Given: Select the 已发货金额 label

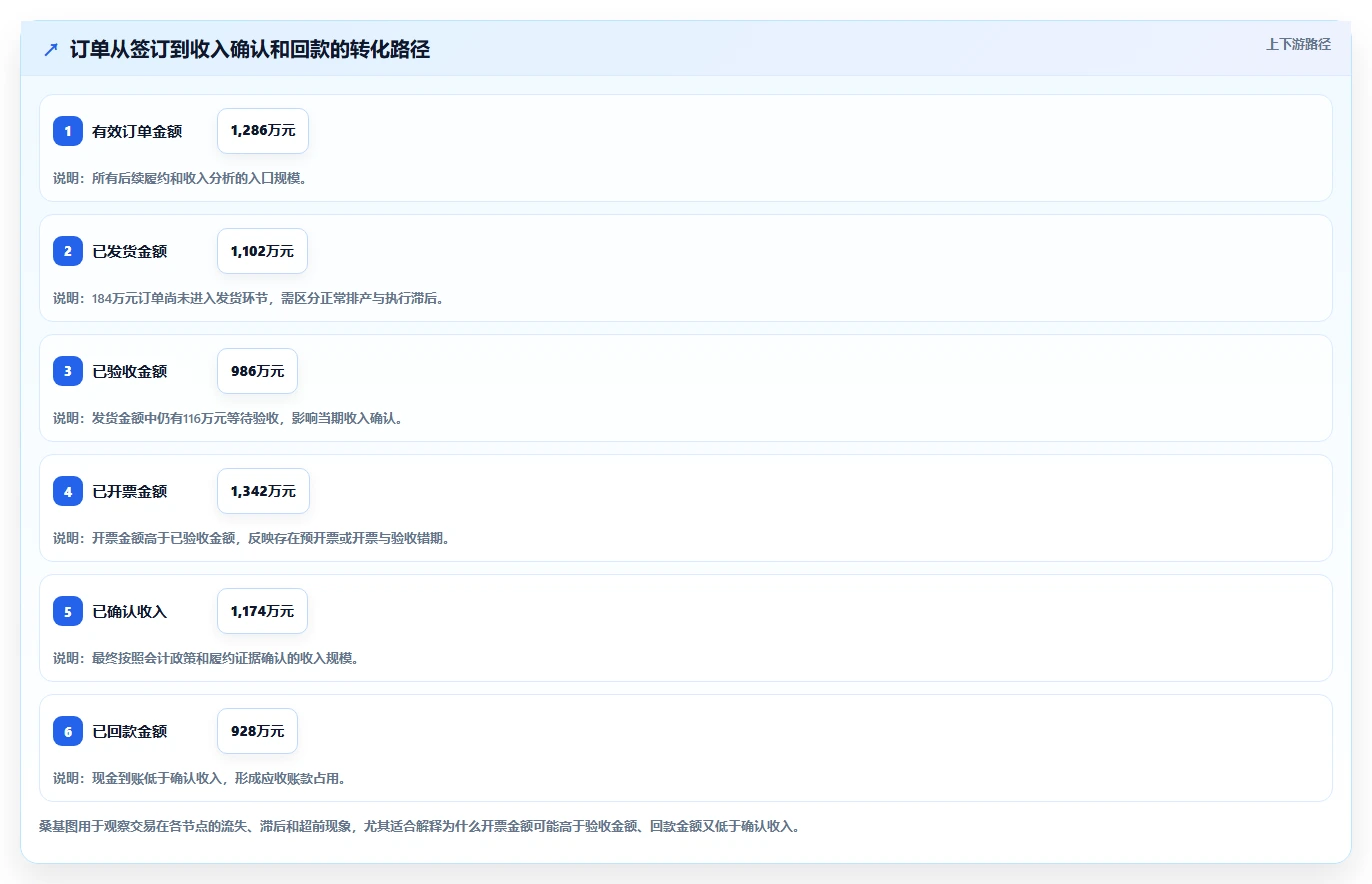Looking at the screenshot, I should click(x=130, y=251).
